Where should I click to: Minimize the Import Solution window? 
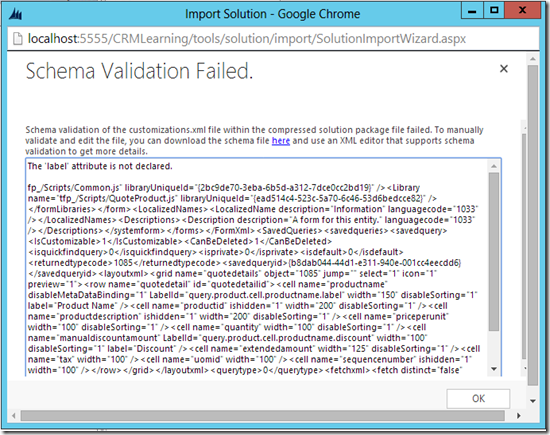pos(472,11)
